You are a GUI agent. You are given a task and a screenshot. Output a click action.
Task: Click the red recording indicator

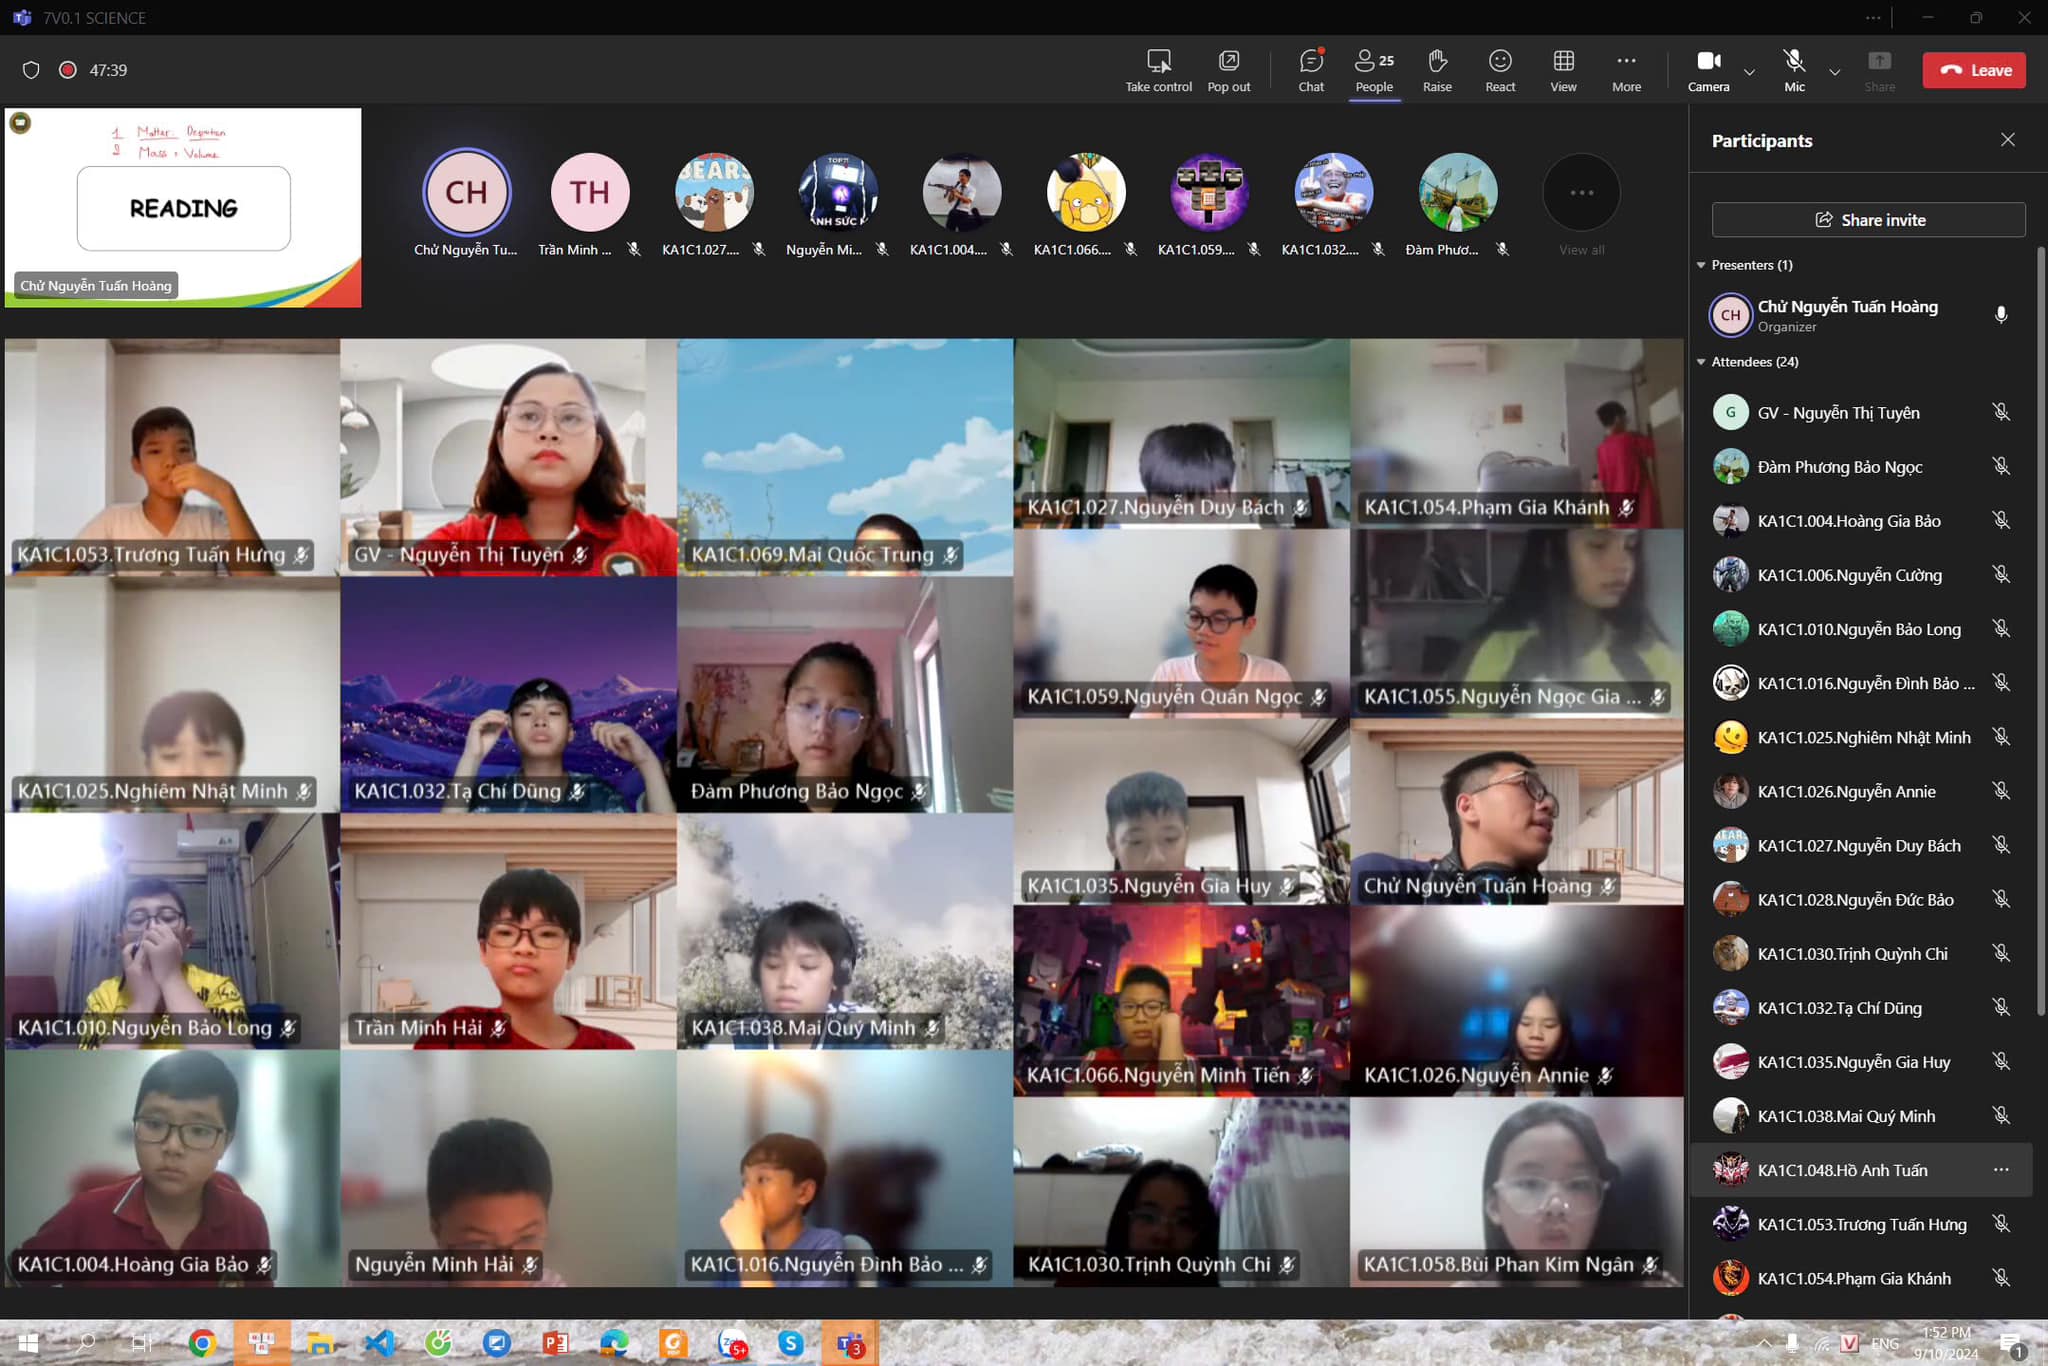[68, 70]
